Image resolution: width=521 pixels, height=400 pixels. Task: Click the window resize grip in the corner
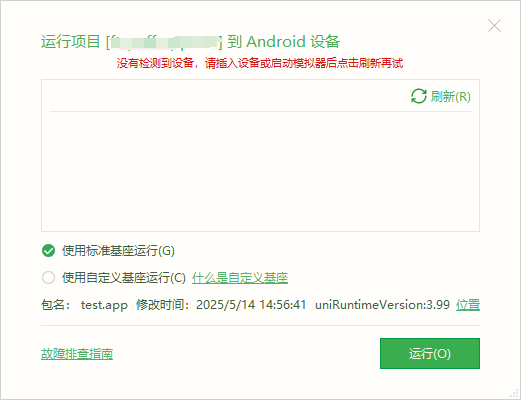515,394
